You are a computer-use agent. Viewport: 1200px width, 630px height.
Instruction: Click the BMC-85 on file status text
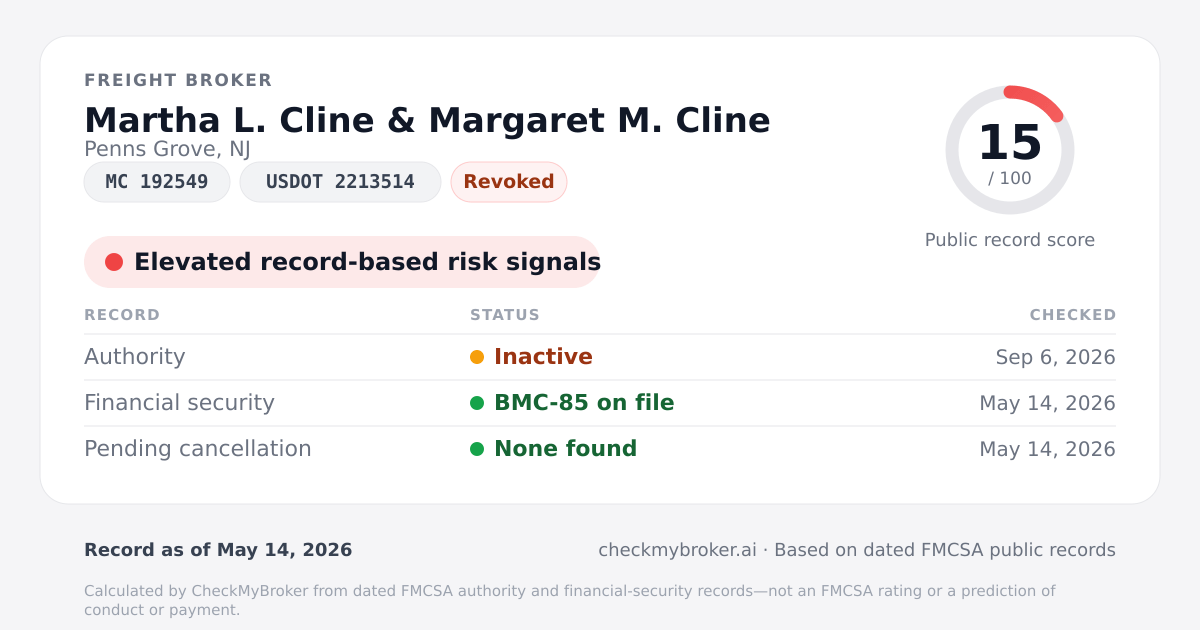(584, 403)
